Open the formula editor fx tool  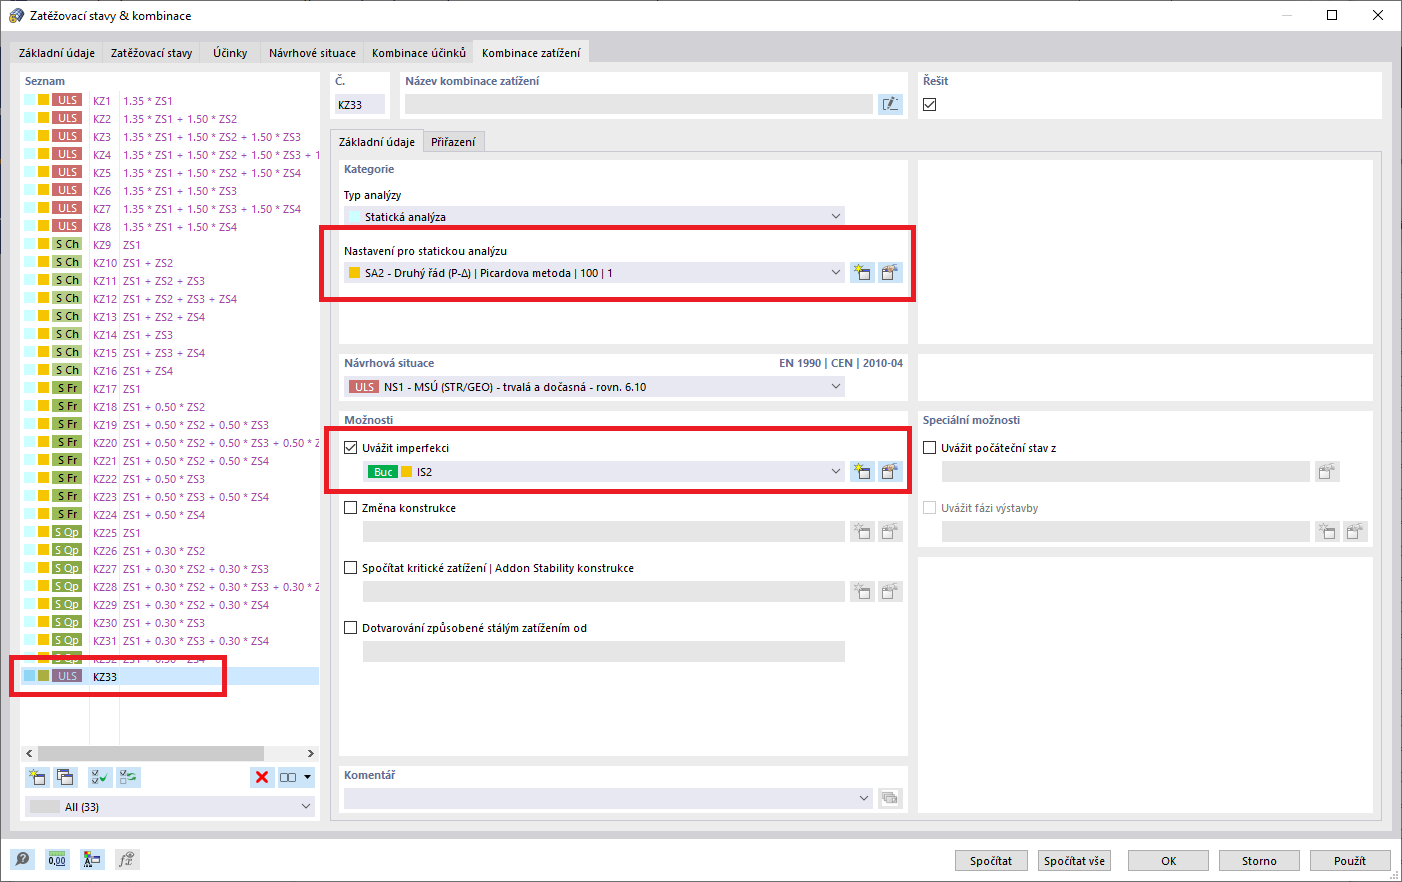tap(127, 859)
